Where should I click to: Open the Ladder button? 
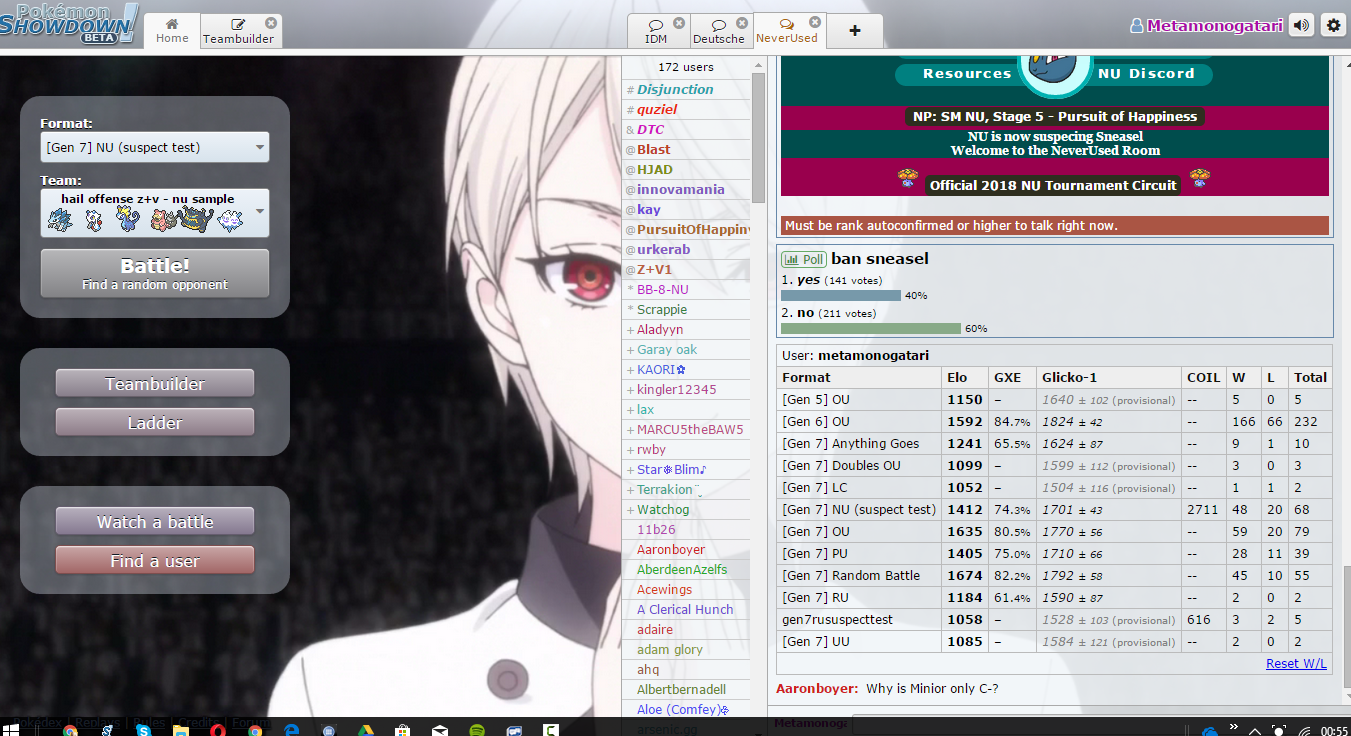[155, 423]
